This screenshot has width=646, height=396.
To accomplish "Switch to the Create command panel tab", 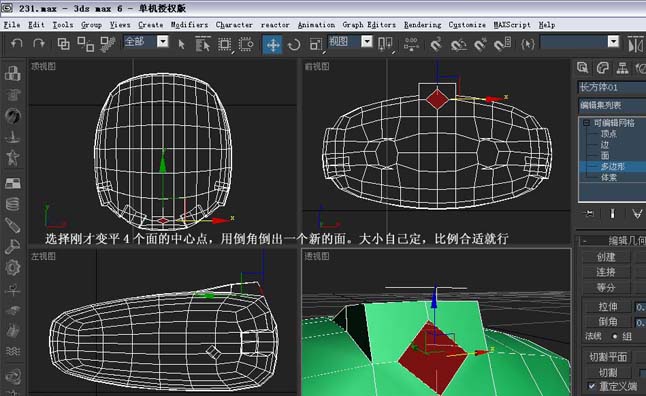I will pos(583,68).
